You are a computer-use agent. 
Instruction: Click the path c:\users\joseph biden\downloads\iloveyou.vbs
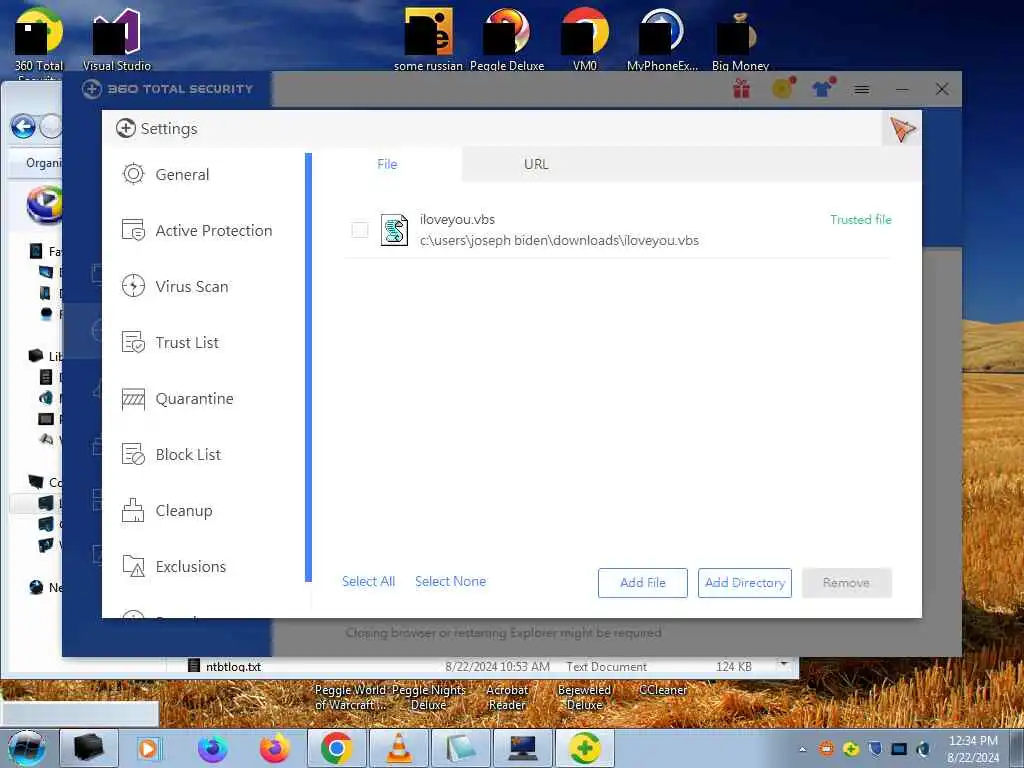tap(559, 240)
